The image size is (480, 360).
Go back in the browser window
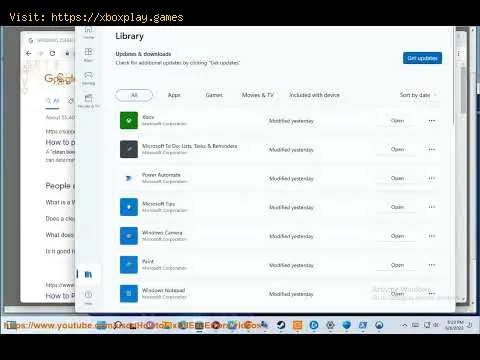click(29, 53)
